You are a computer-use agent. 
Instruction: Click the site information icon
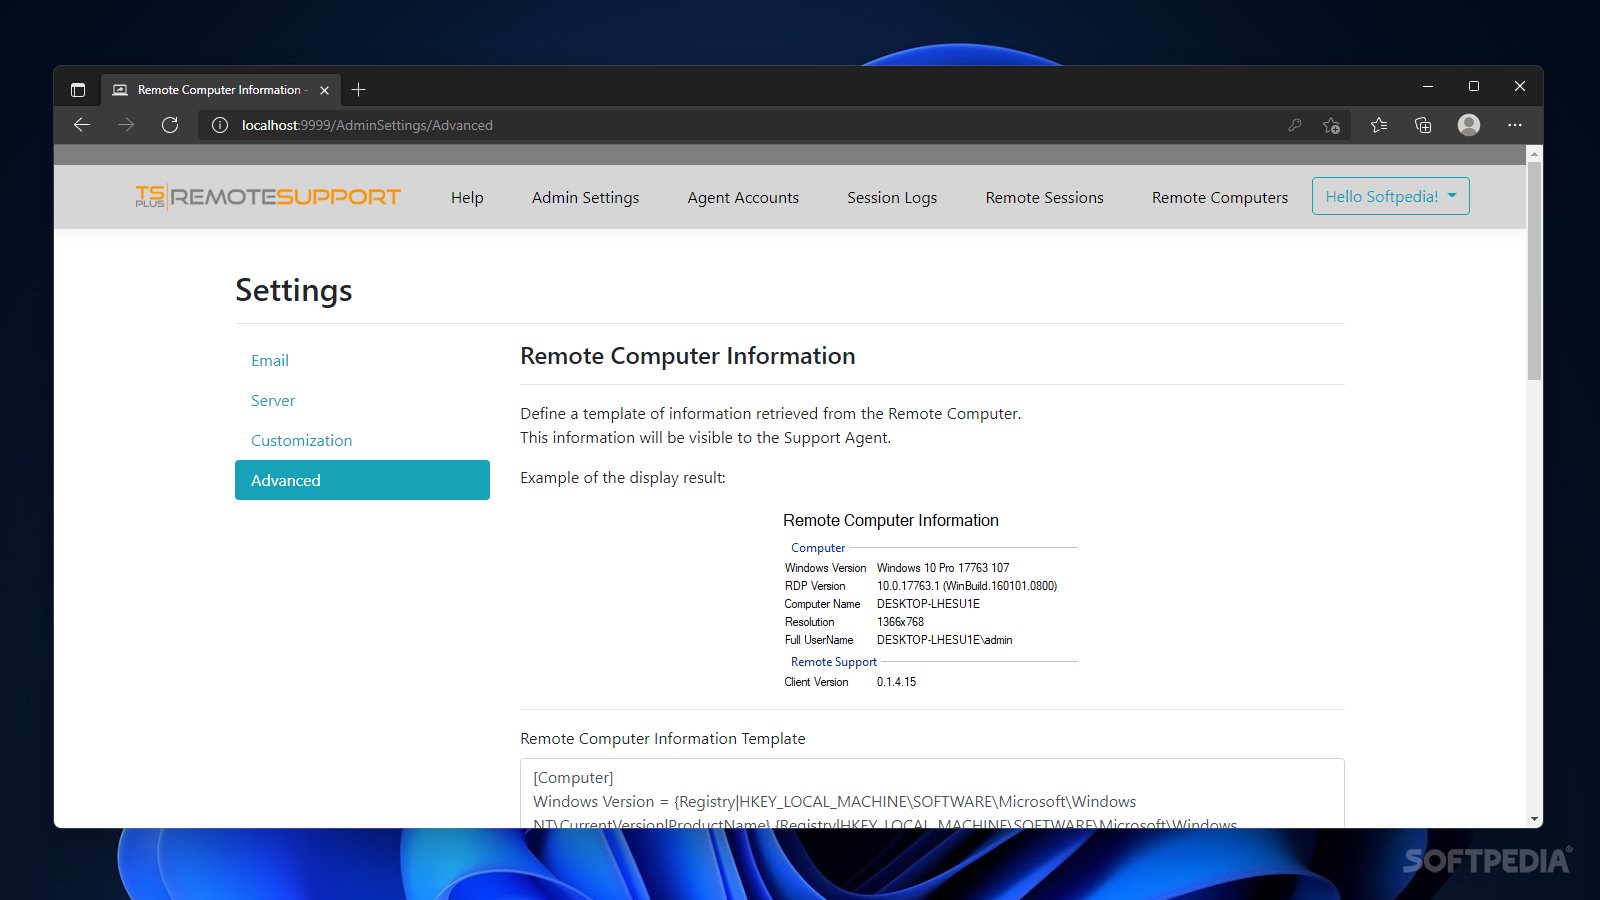(220, 125)
